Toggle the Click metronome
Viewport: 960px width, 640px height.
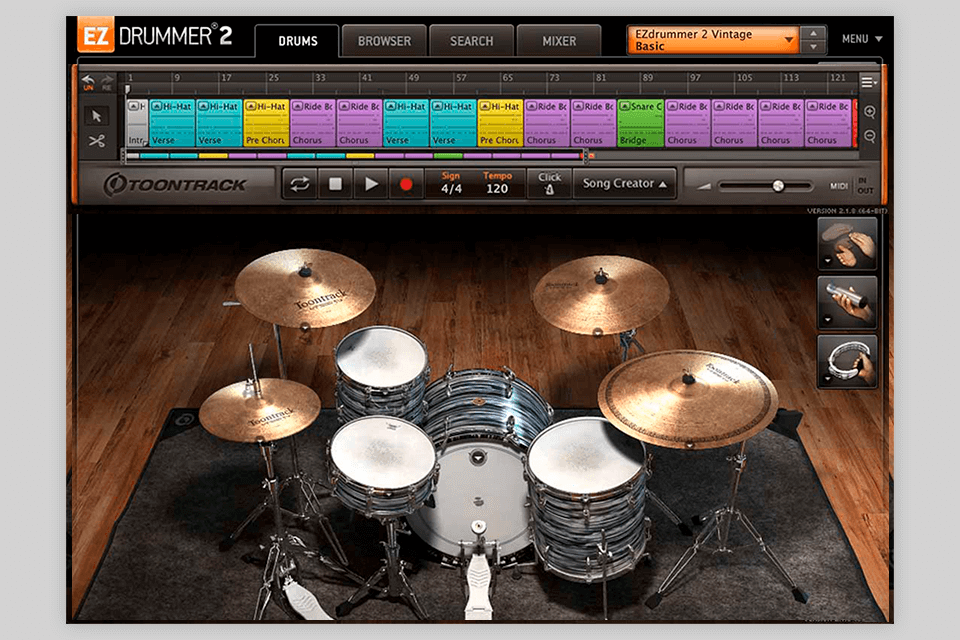click(549, 184)
